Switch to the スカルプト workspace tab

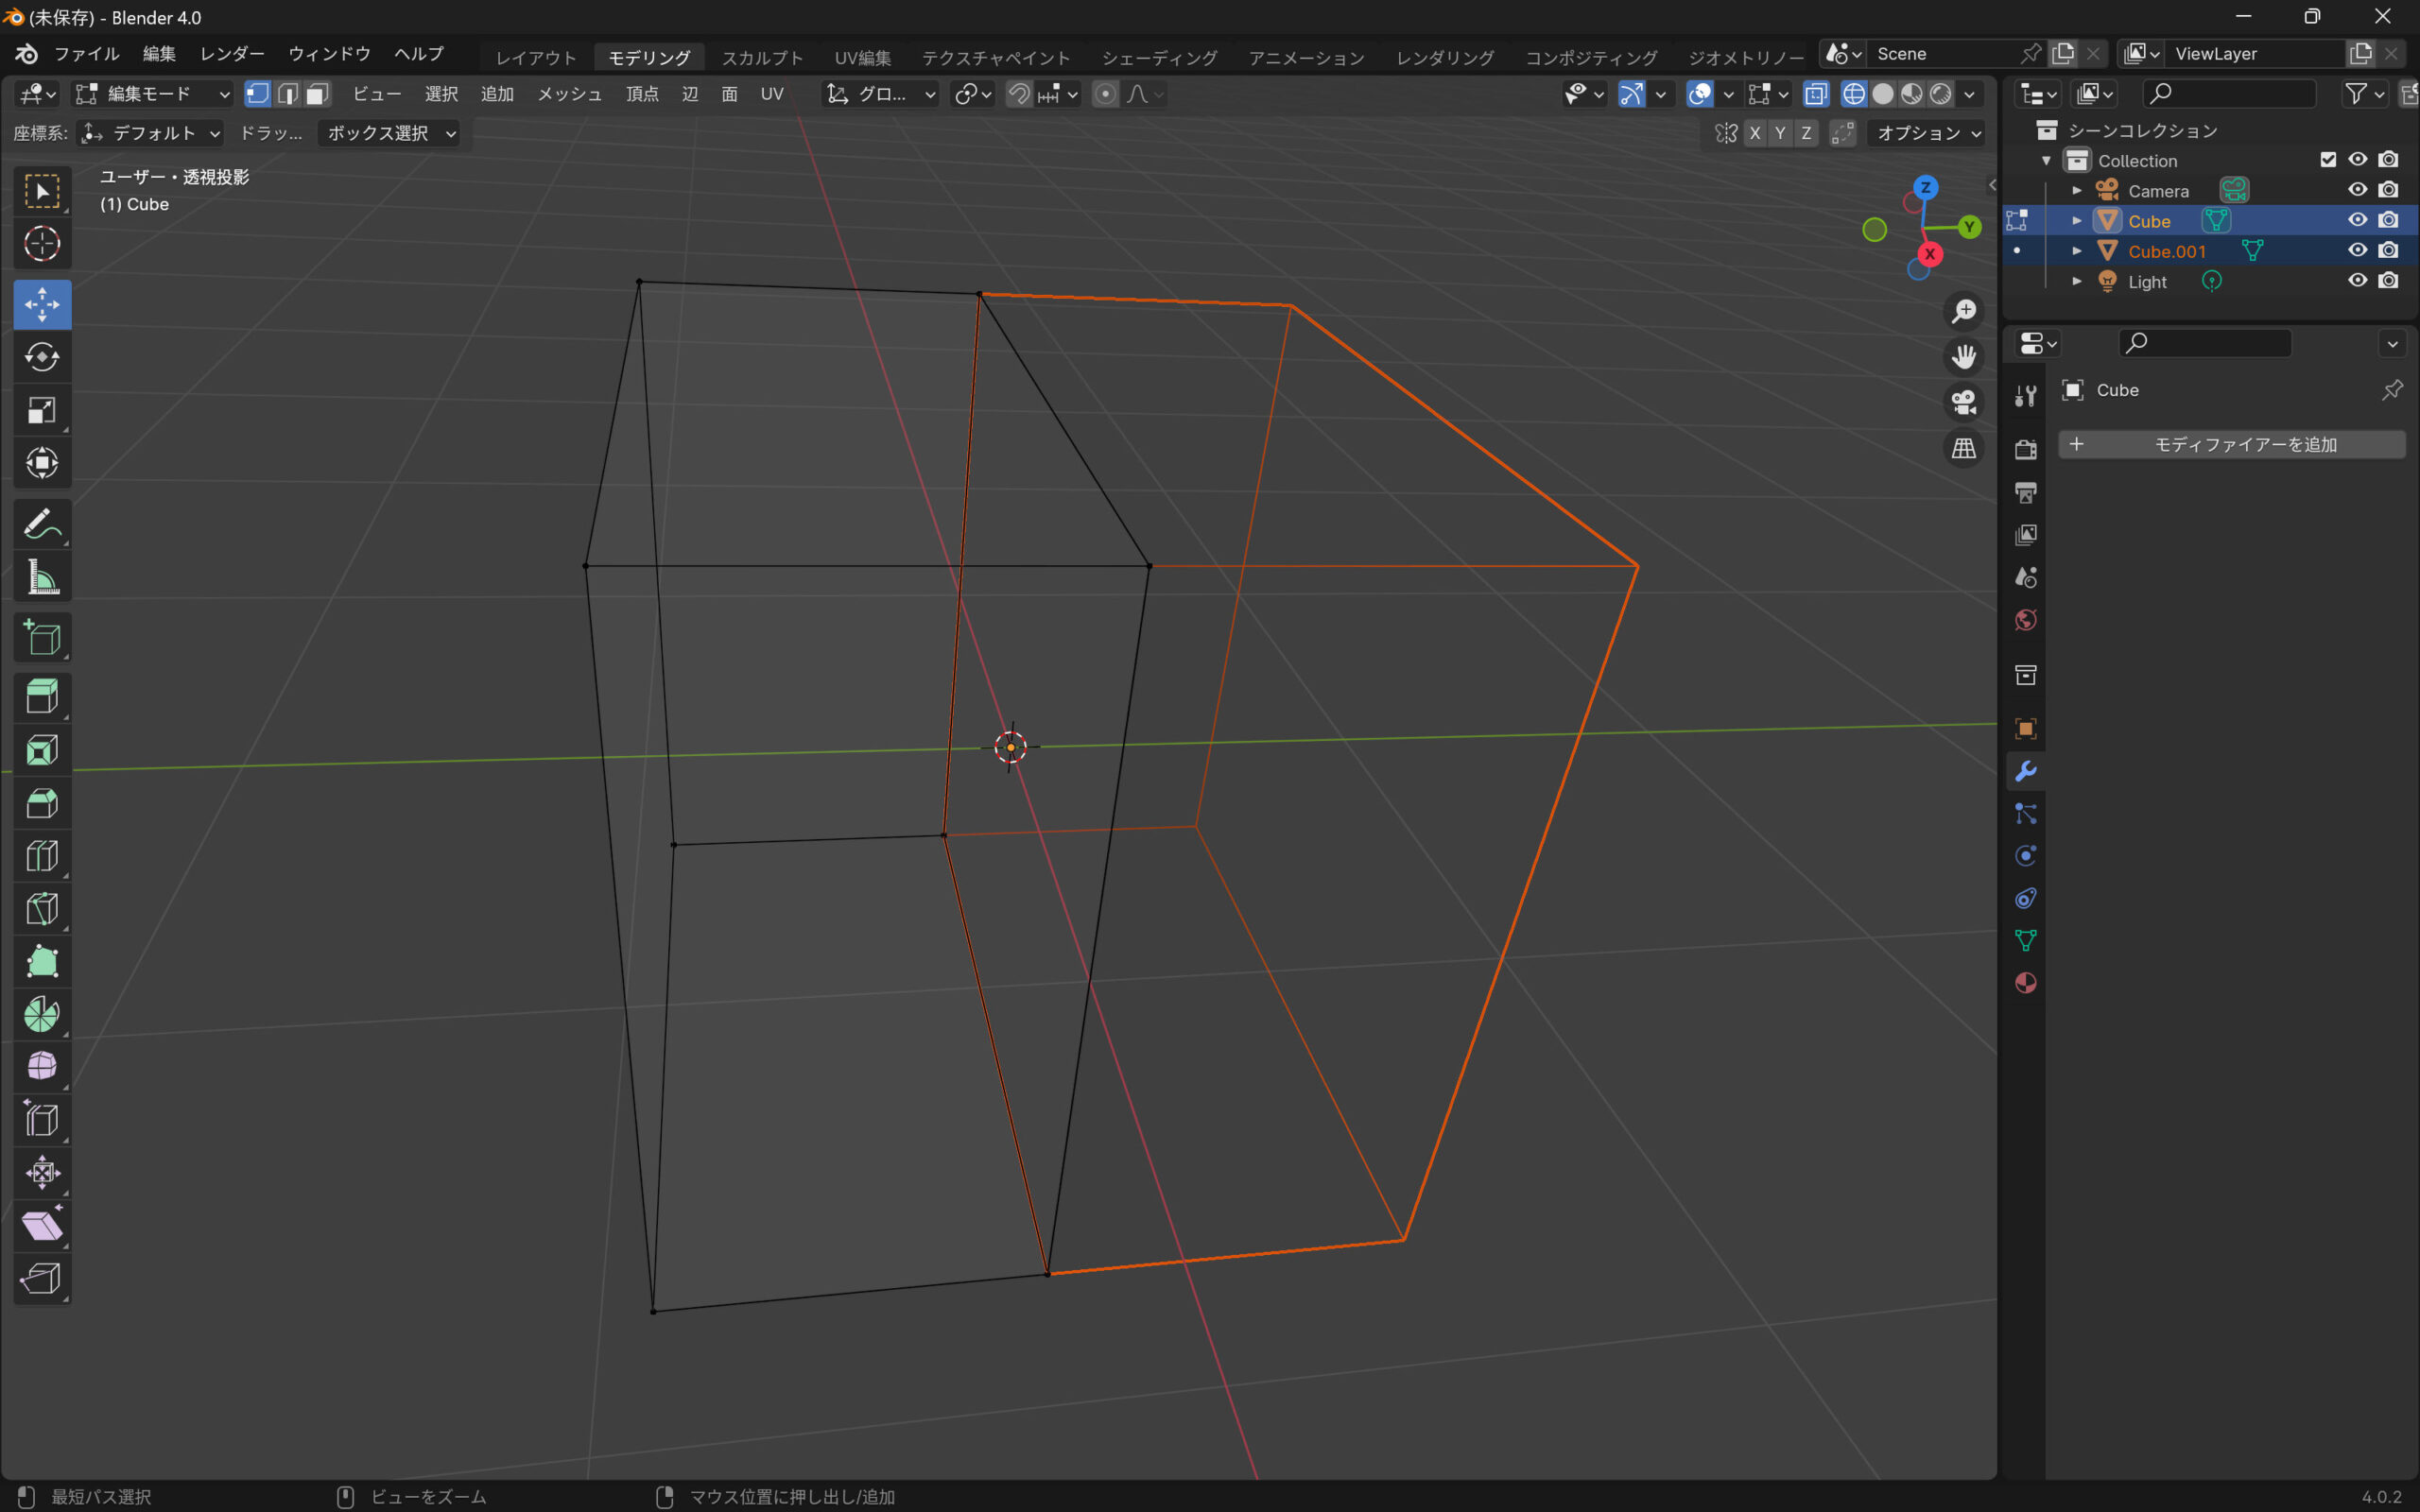pyautogui.click(x=762, y=58)
